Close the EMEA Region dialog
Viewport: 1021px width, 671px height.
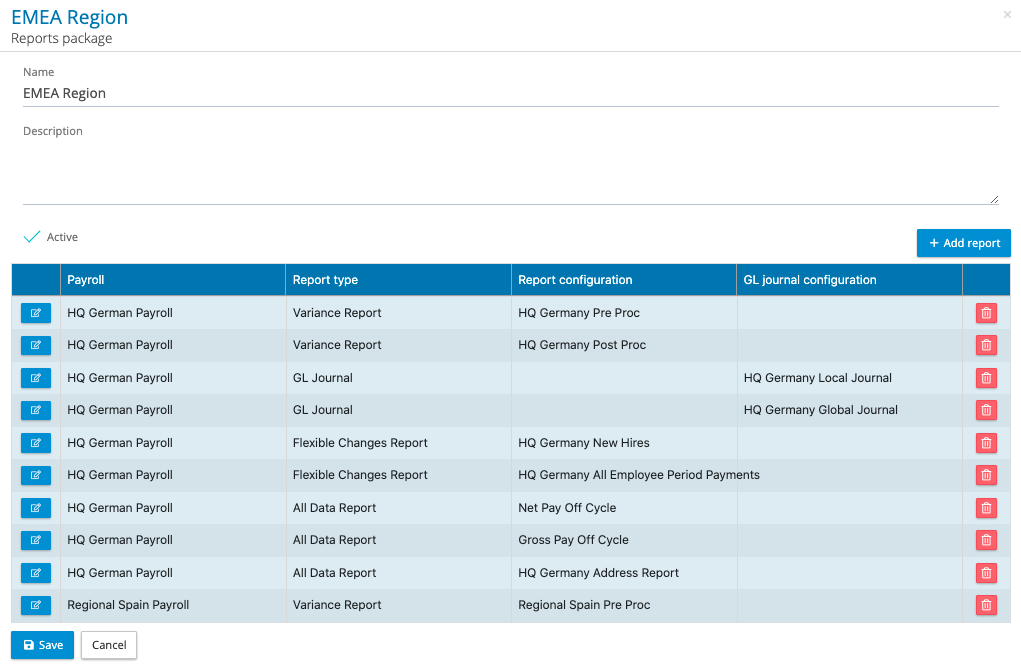click(1006, 15)
